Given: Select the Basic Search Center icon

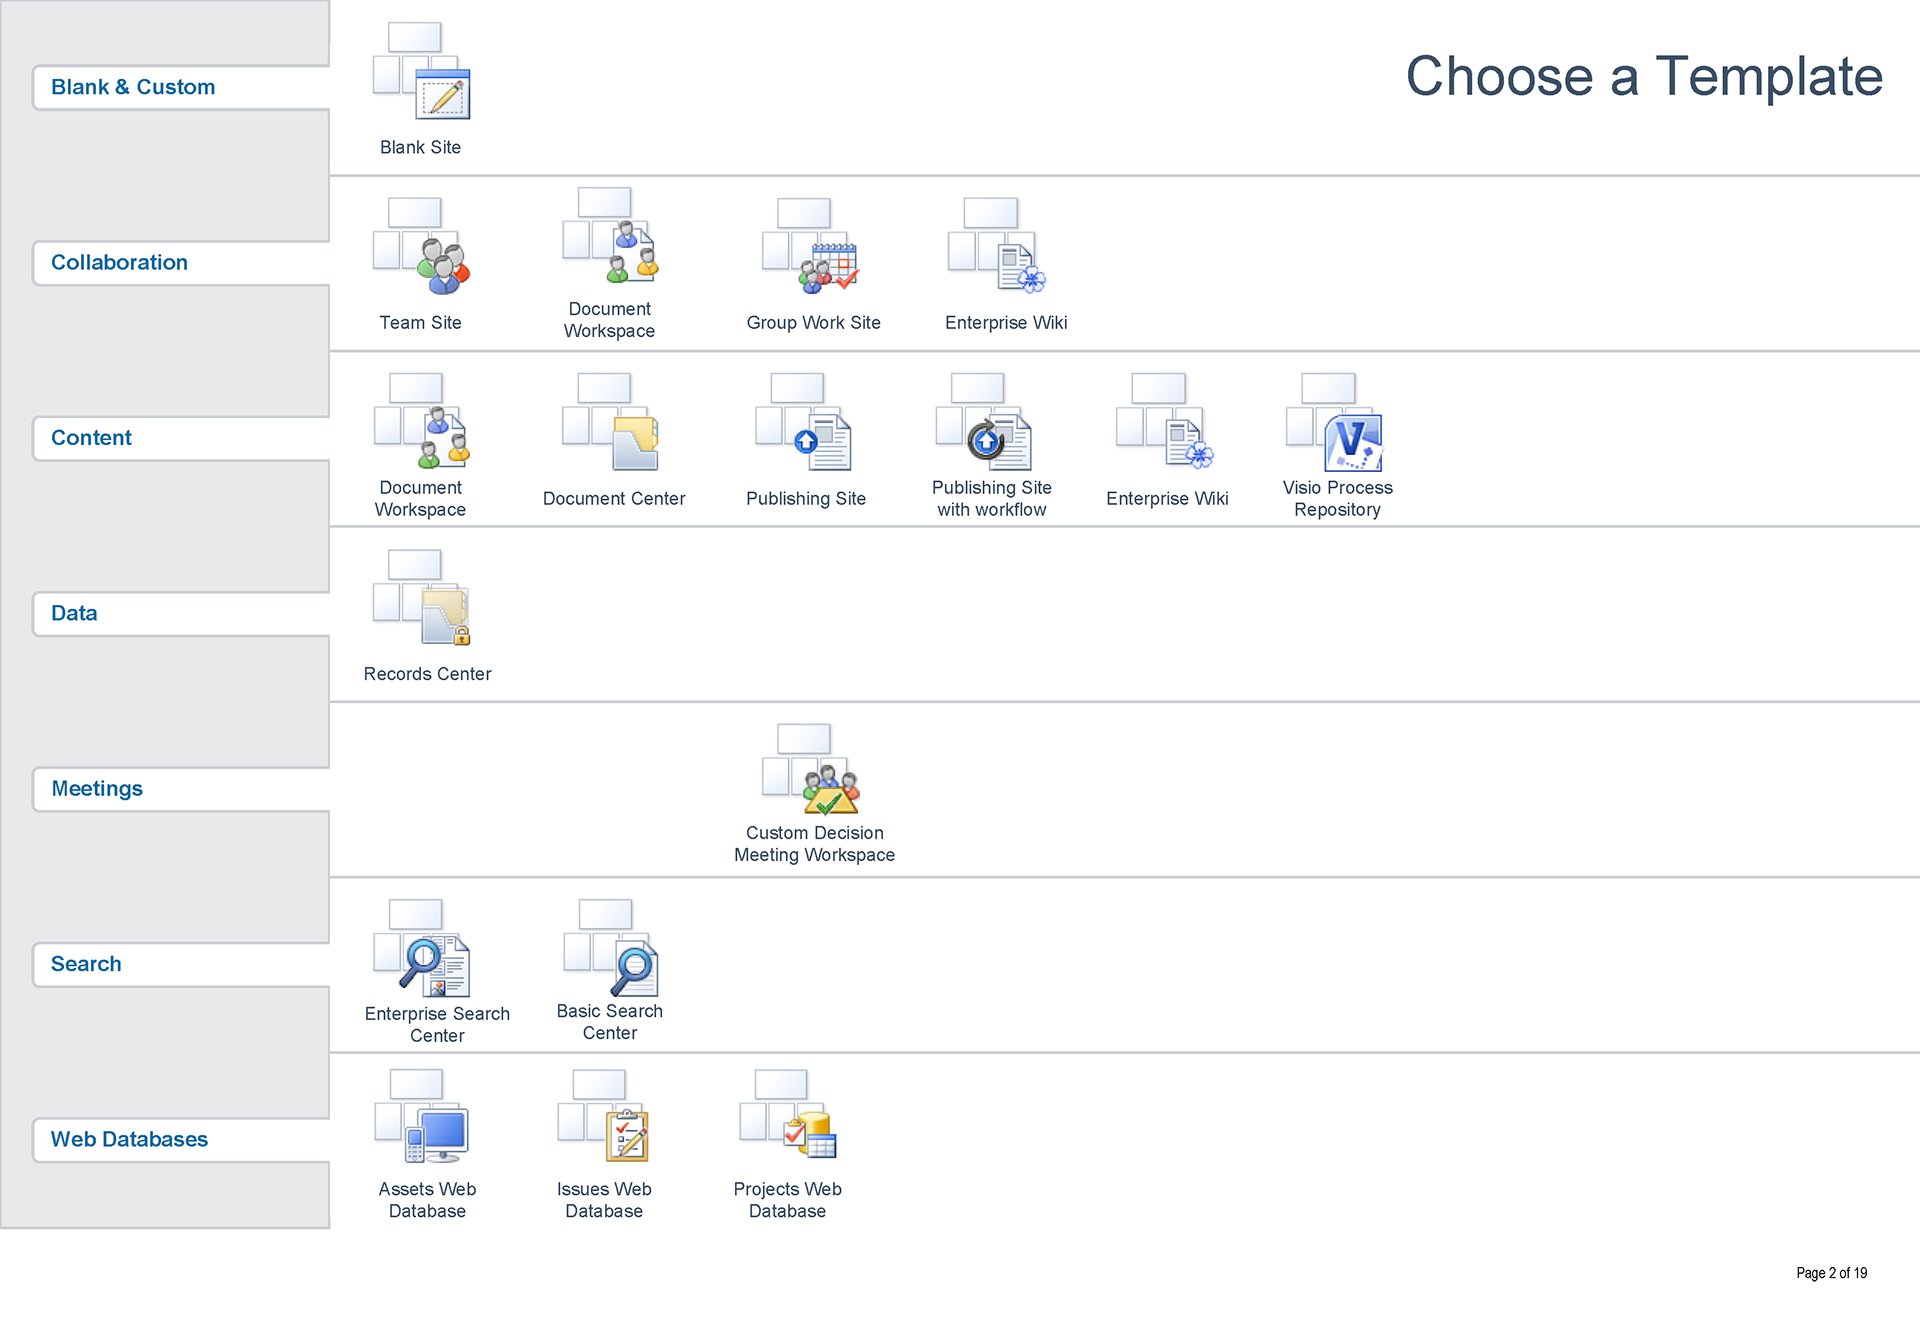Looking at the screenshot, I should (611, 949).
